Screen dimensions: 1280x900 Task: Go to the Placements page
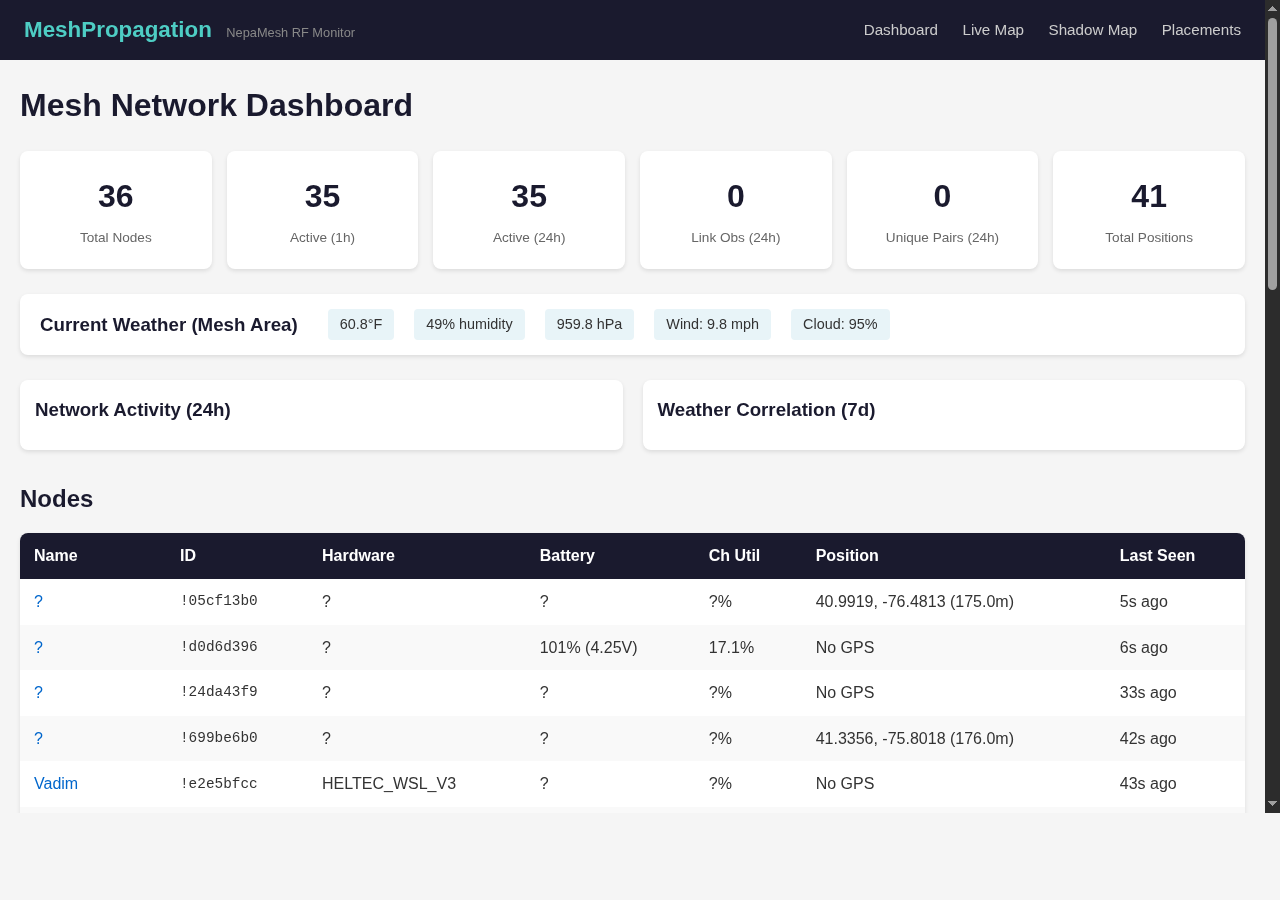coord(1201,30)
